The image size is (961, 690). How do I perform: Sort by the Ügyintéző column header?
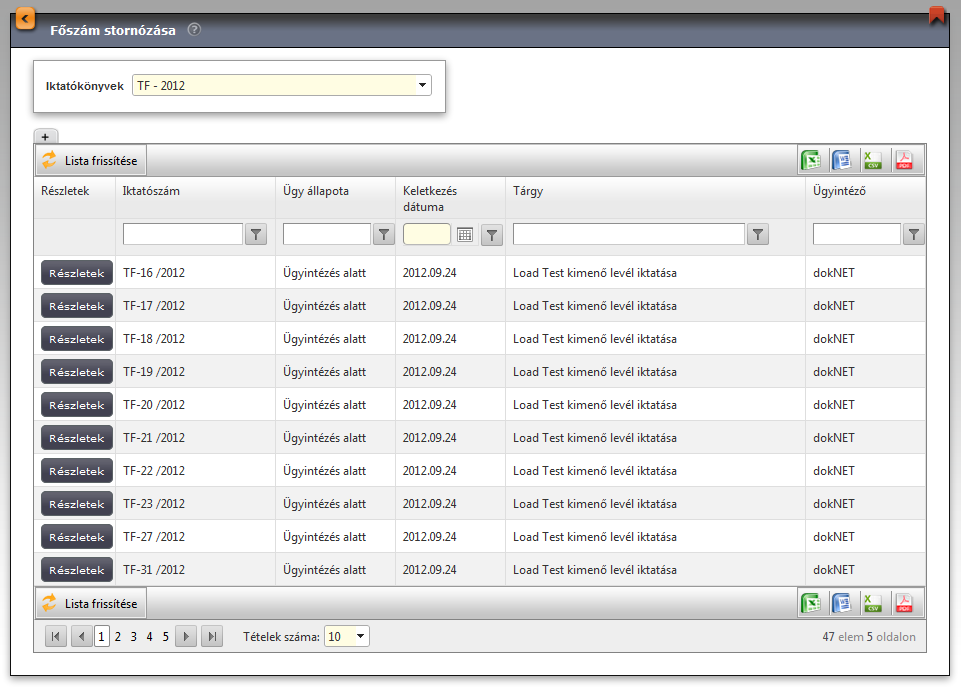point(839,191)
